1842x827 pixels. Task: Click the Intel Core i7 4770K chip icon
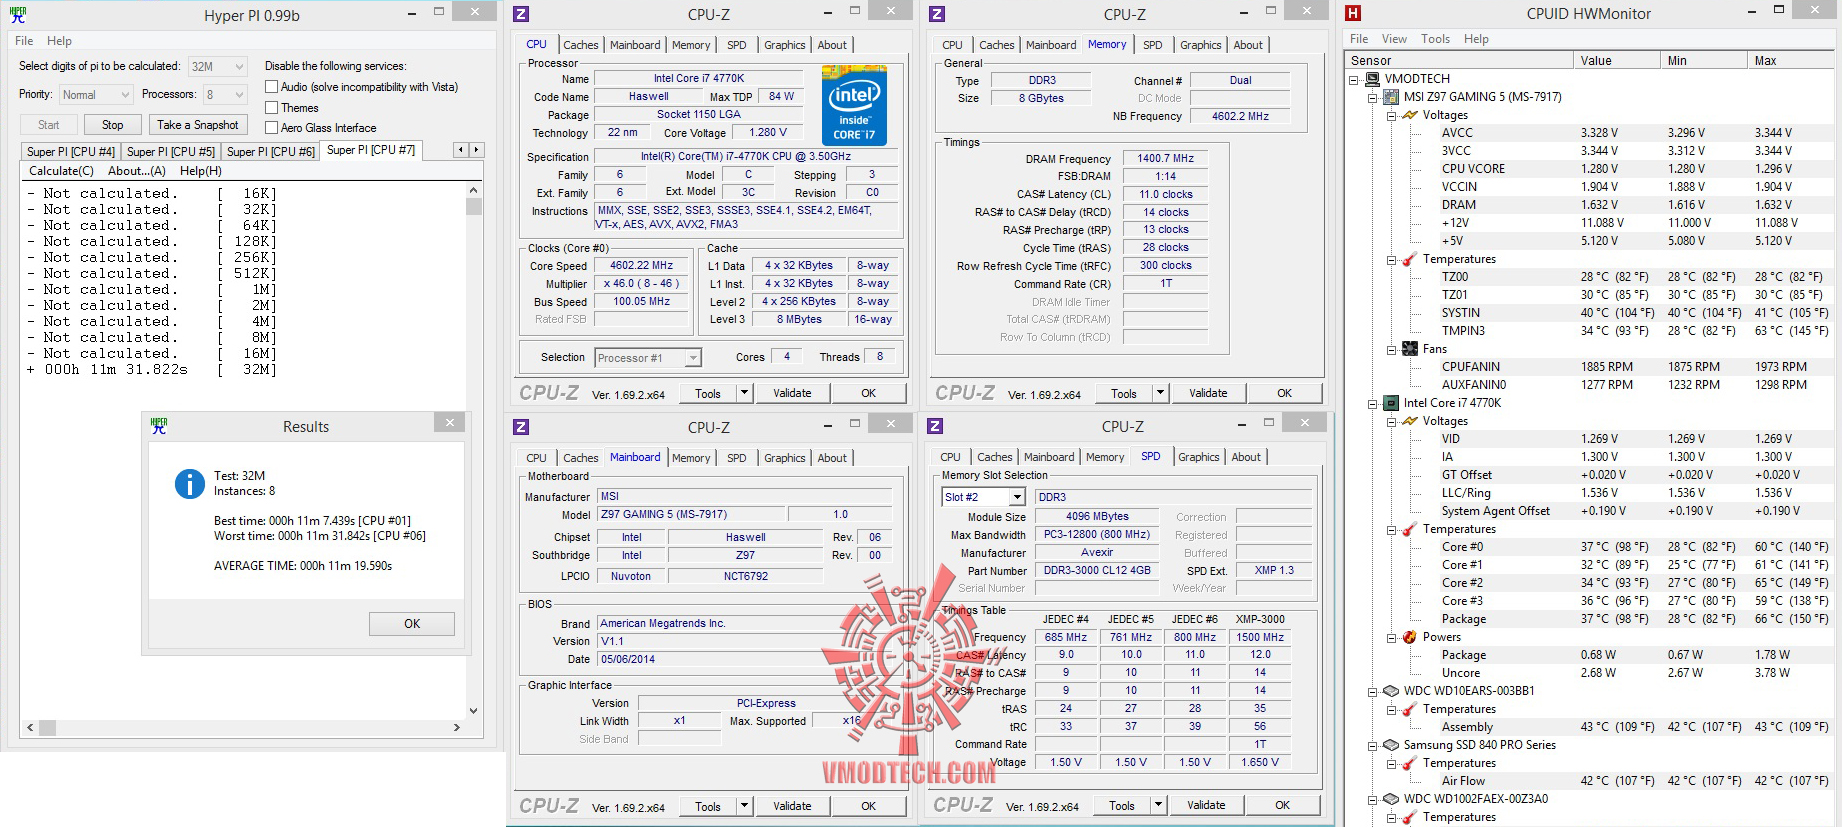(1391, 403)
